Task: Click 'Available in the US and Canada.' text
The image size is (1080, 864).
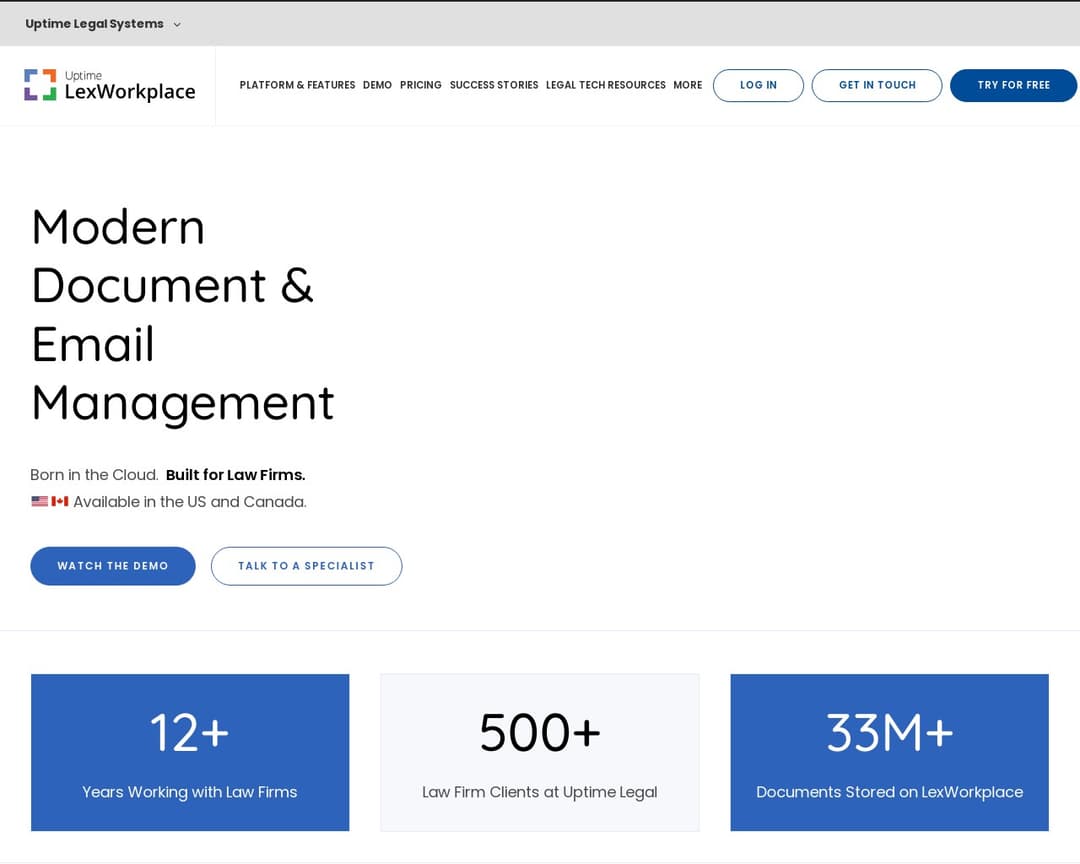Action: pyautogui.click(x=190, y=502)
